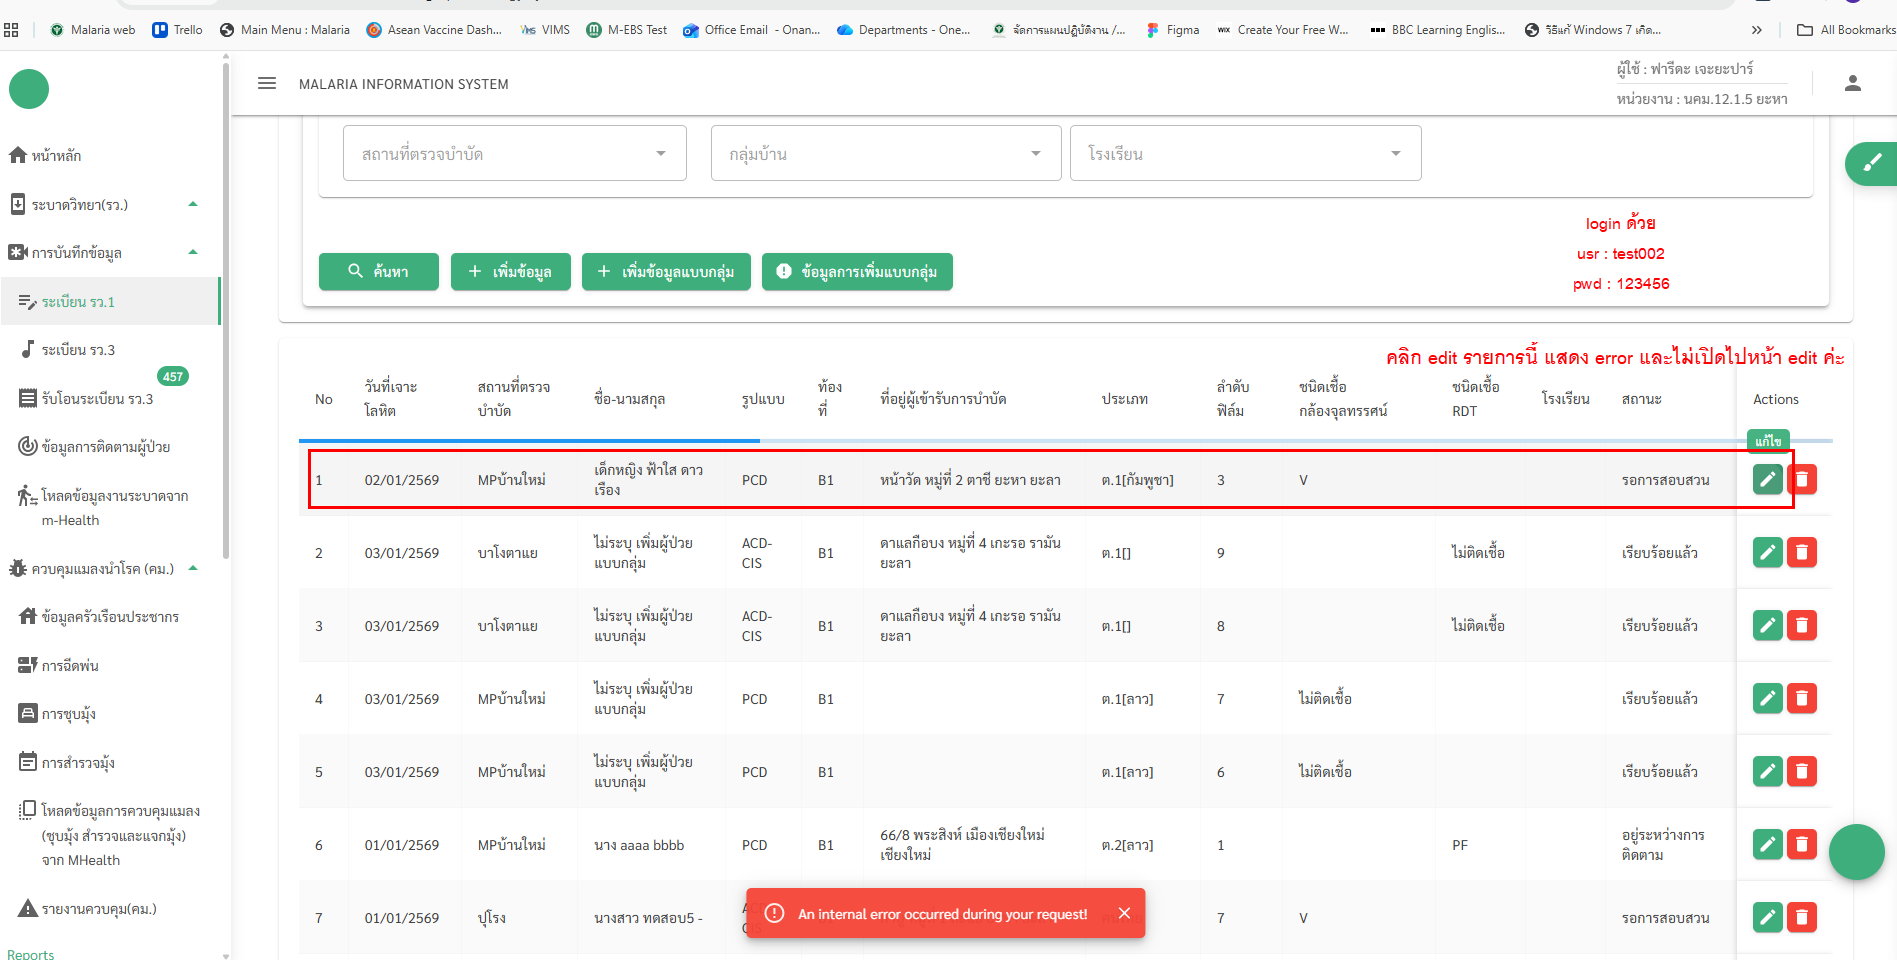Delete row 4 using the trash icon
The image size is (1897, 960).
click(x=1802, y=698)
